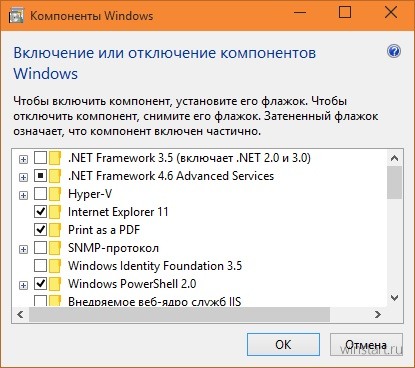Expand the .NET Framework 3.5 tree node

23,159
